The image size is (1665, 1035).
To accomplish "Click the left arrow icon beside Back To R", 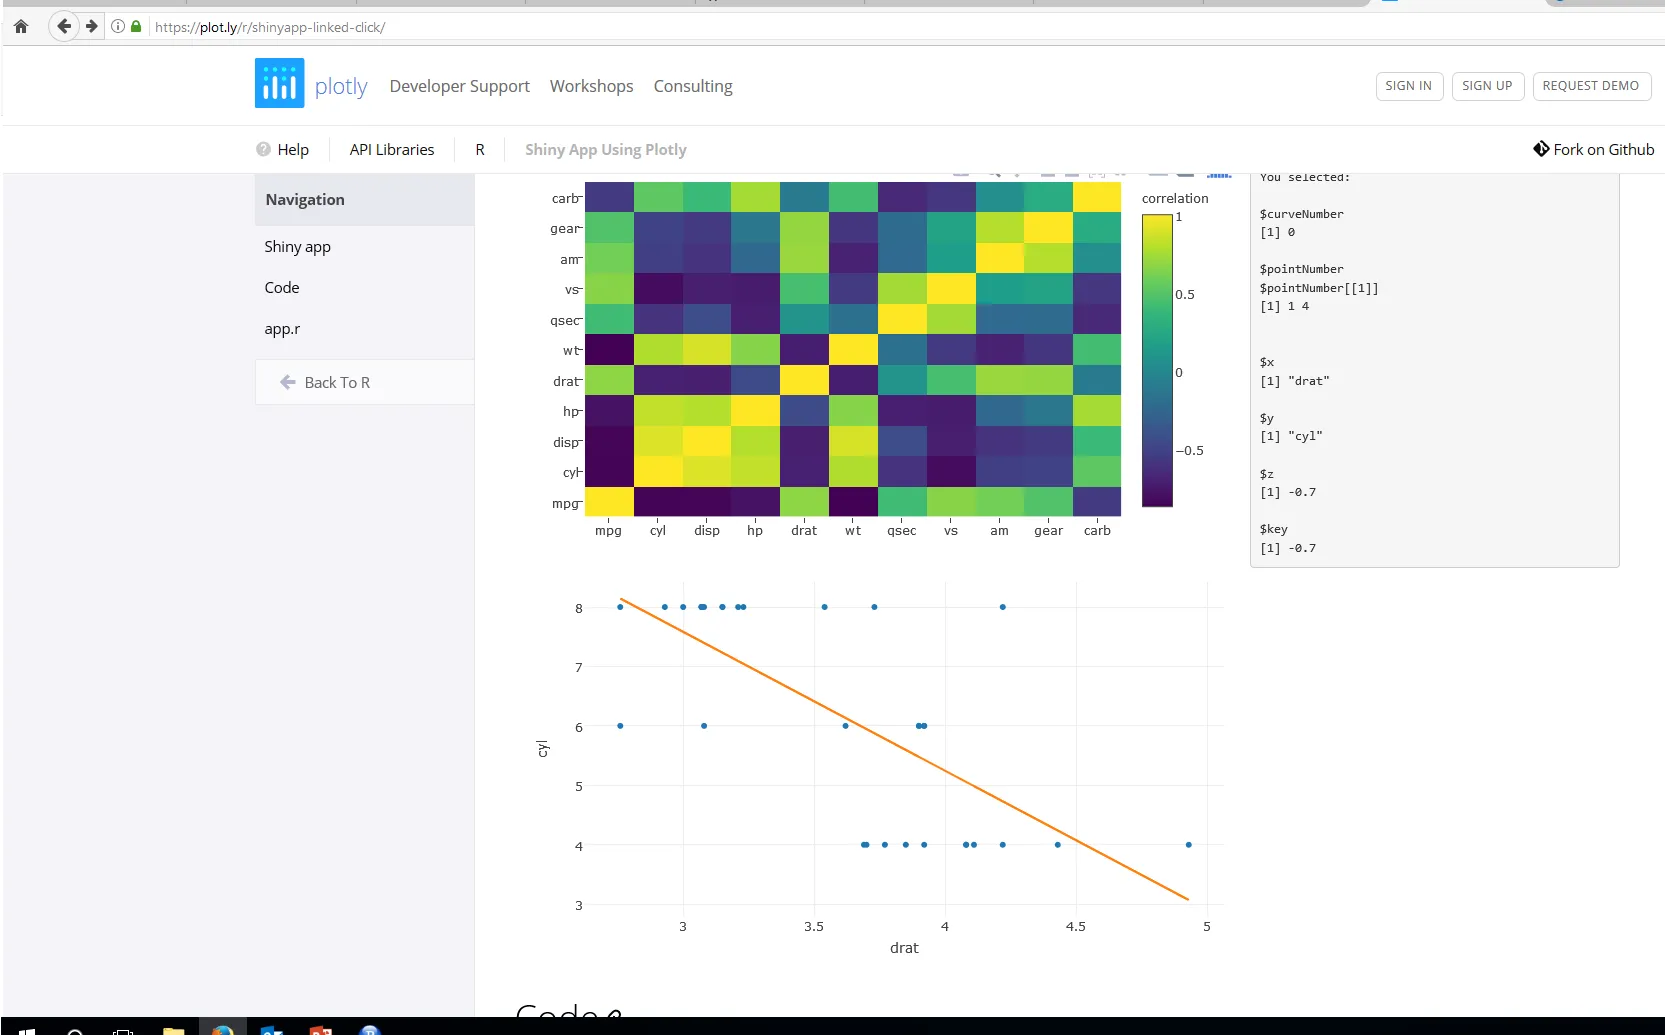I will [288, 382].
